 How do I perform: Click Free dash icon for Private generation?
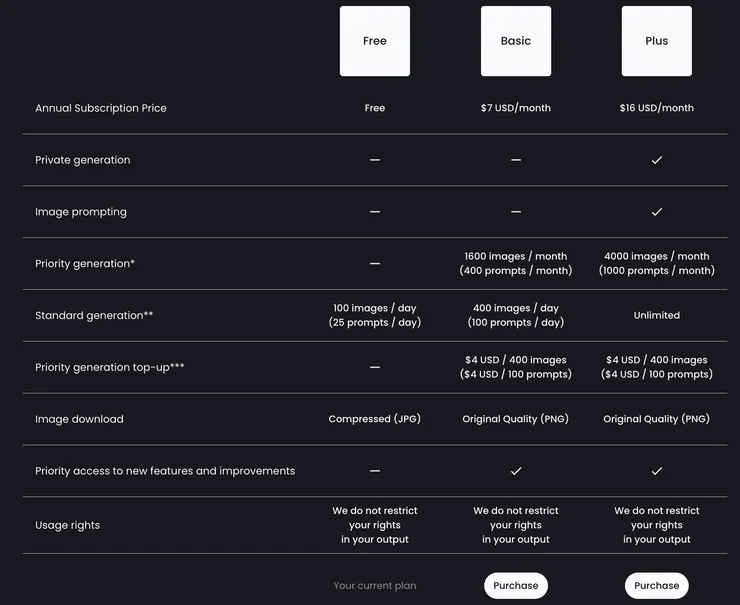[375, 160]
